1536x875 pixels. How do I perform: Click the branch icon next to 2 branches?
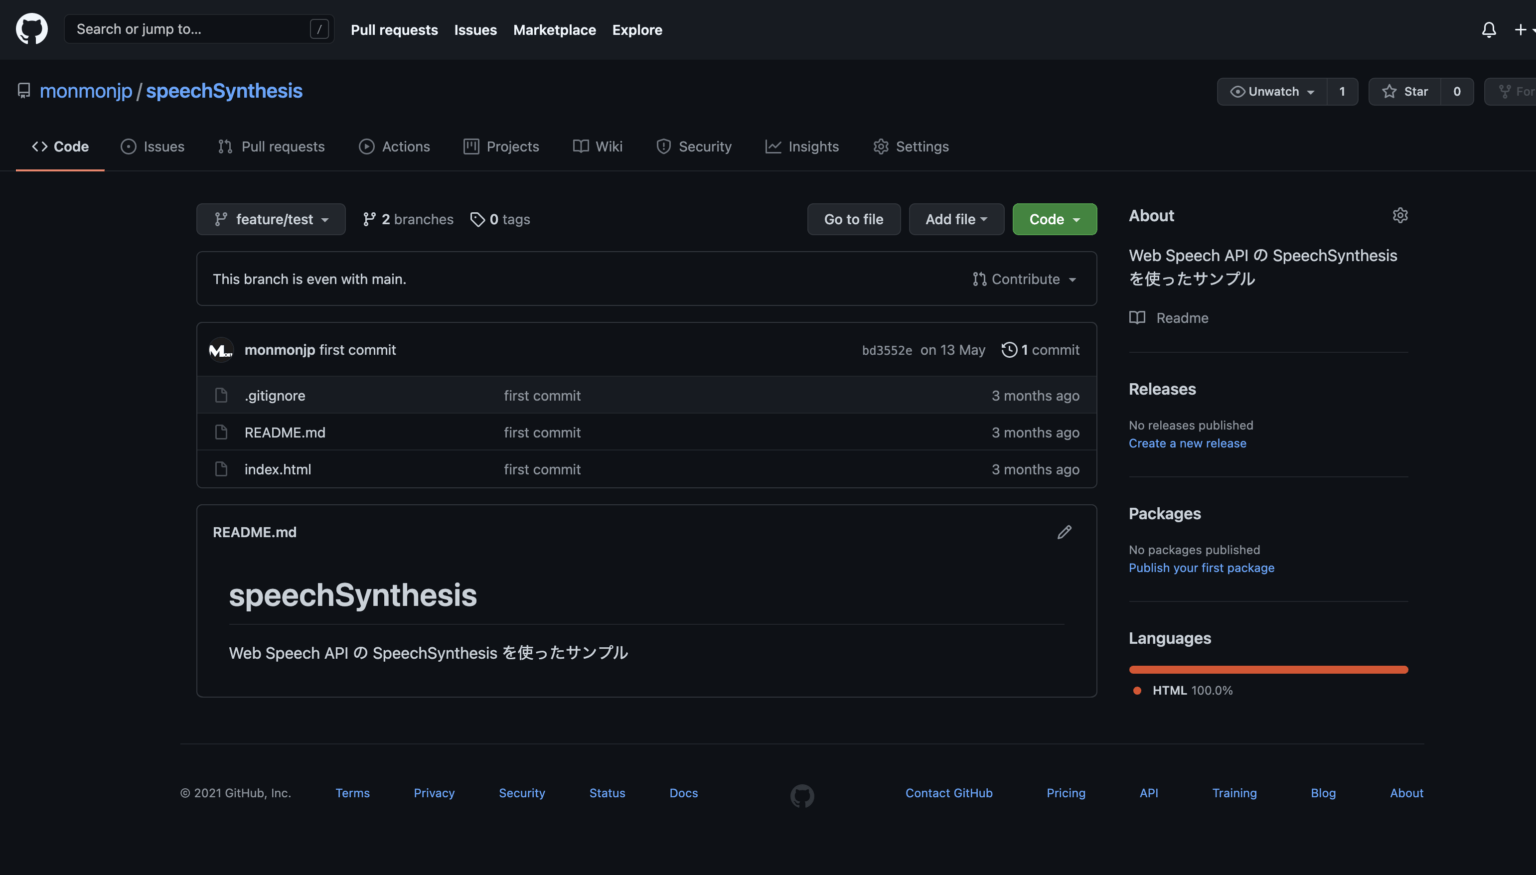point(369,219)
